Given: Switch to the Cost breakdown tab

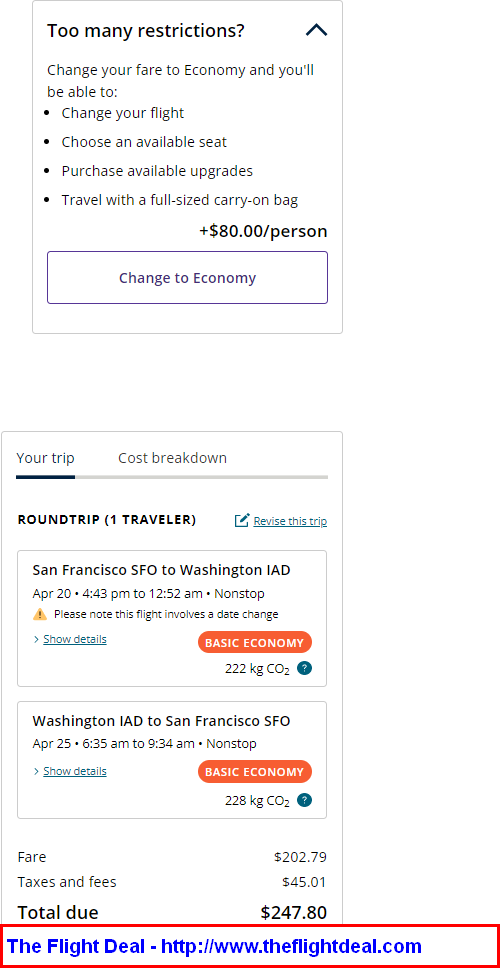Looking at the screenshot, I should 172,458.
